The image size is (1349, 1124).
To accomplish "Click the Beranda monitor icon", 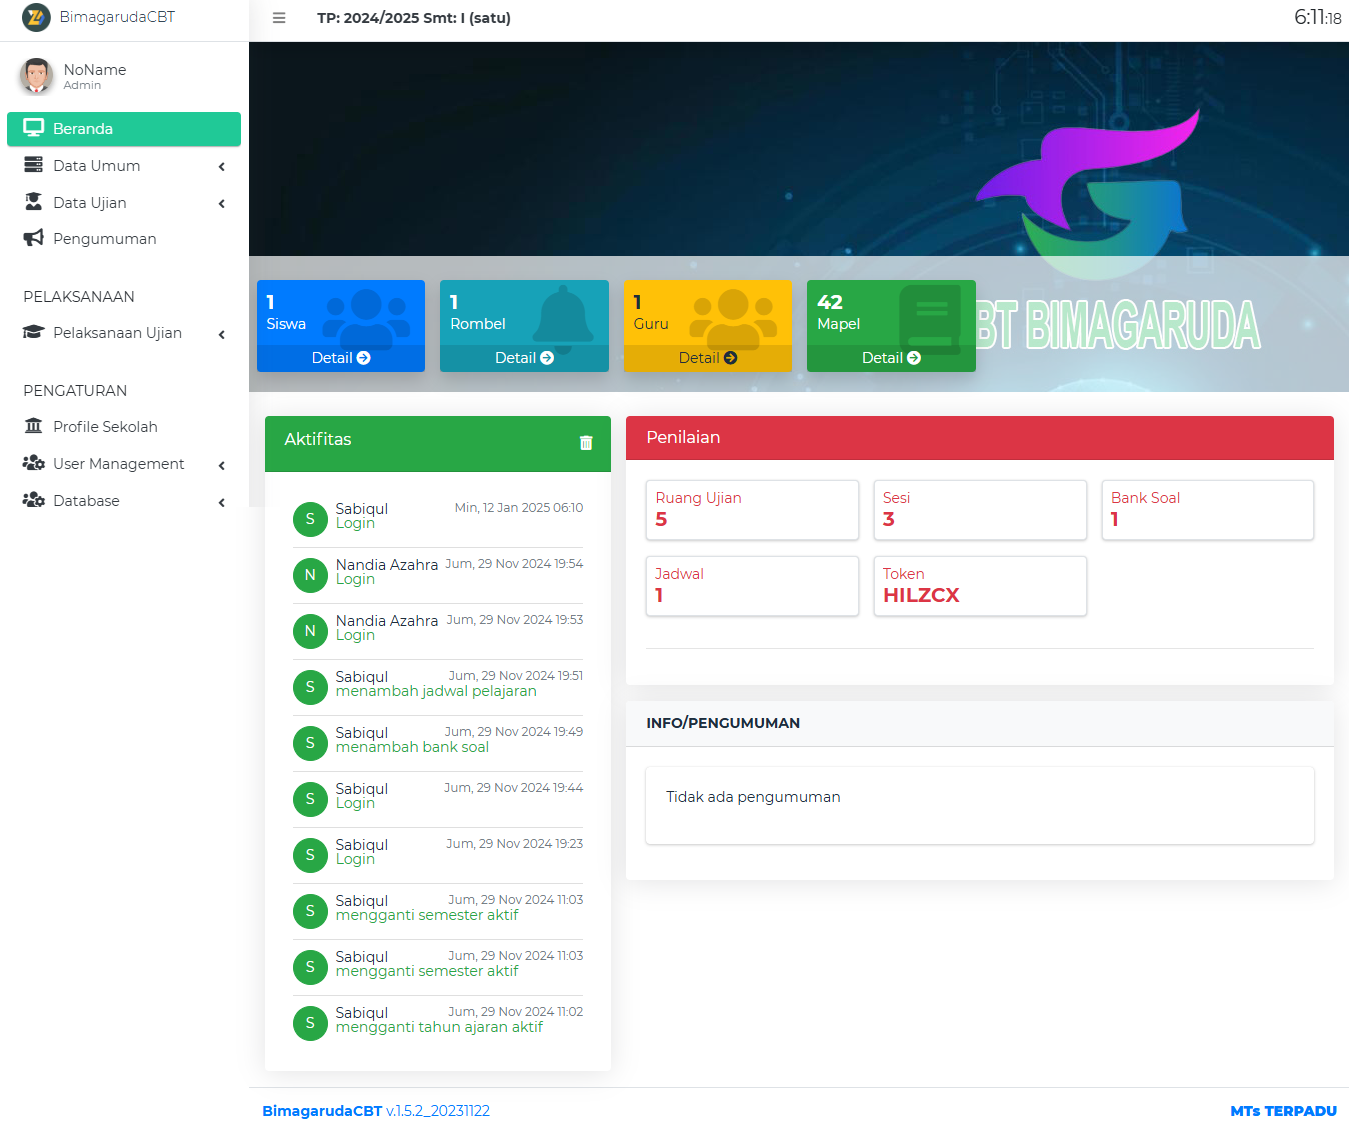I will [33, 128].
